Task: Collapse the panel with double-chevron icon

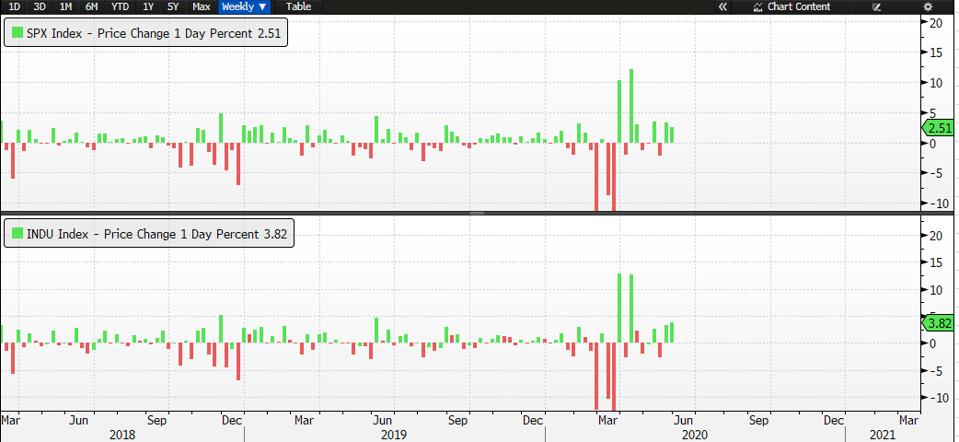Action: (722, 7)
